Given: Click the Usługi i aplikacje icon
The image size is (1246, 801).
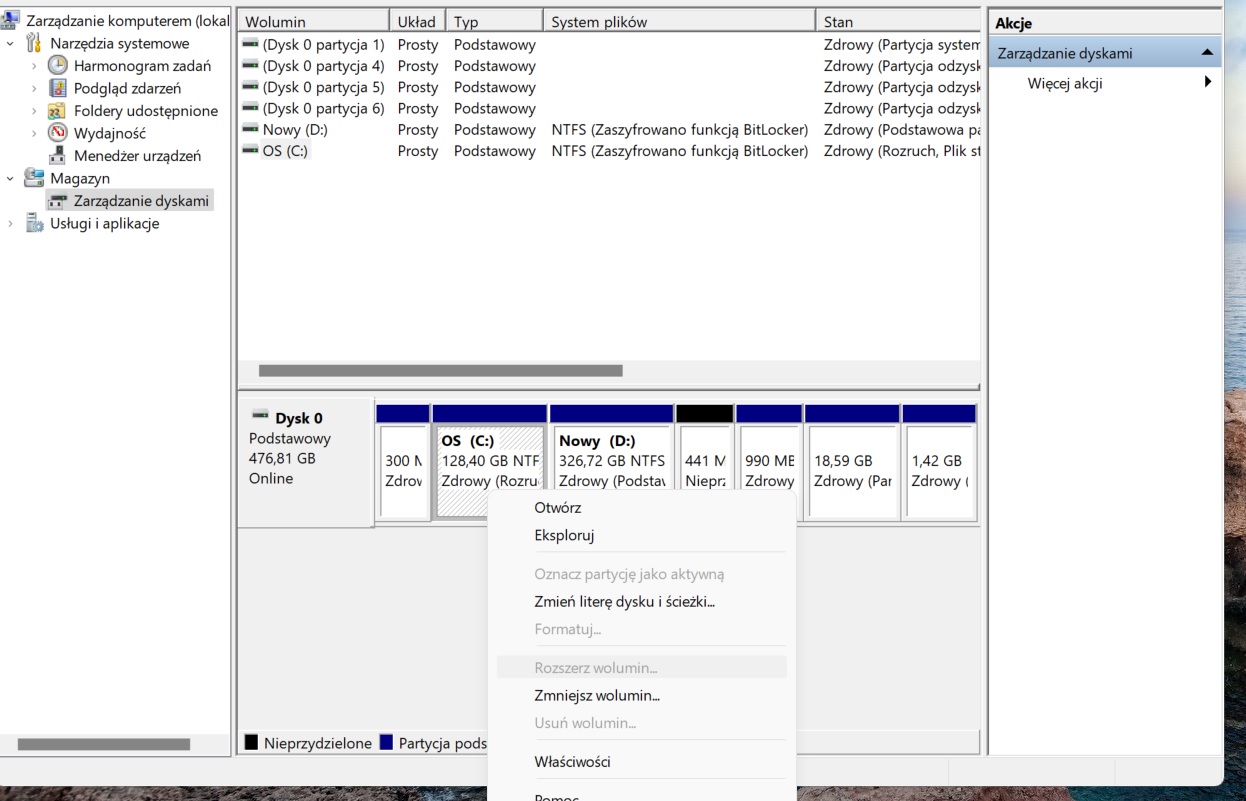Looking at the screenshot, I should tap(36, 223).
